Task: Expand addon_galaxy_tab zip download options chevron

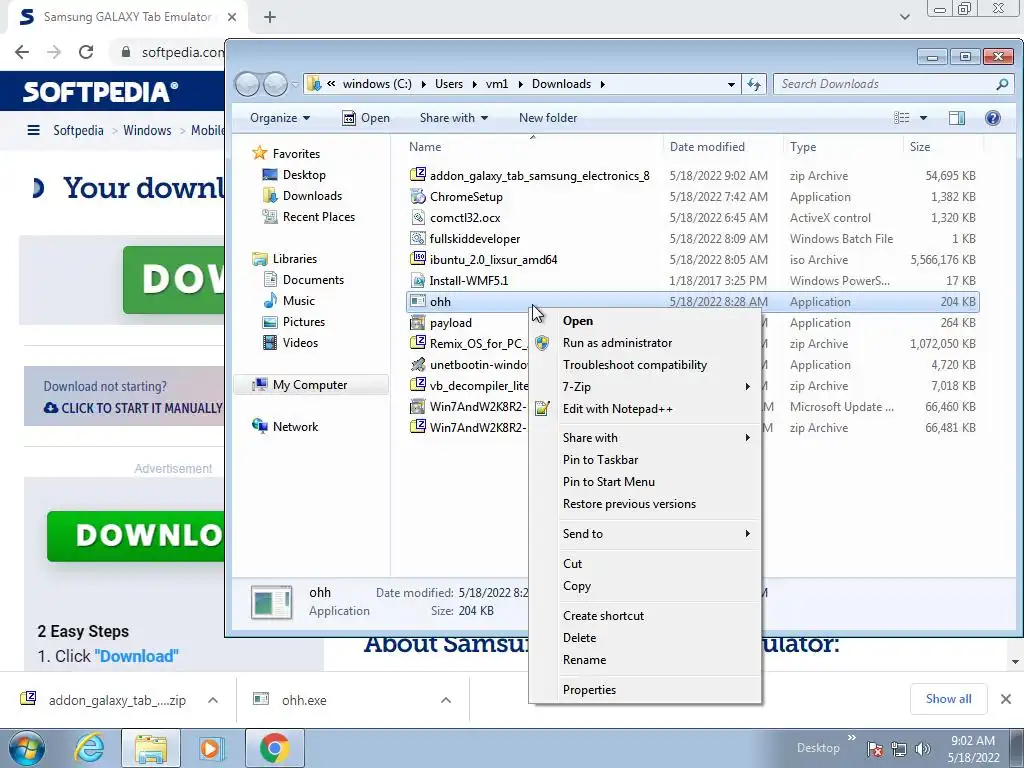Action: coord(213,699)
